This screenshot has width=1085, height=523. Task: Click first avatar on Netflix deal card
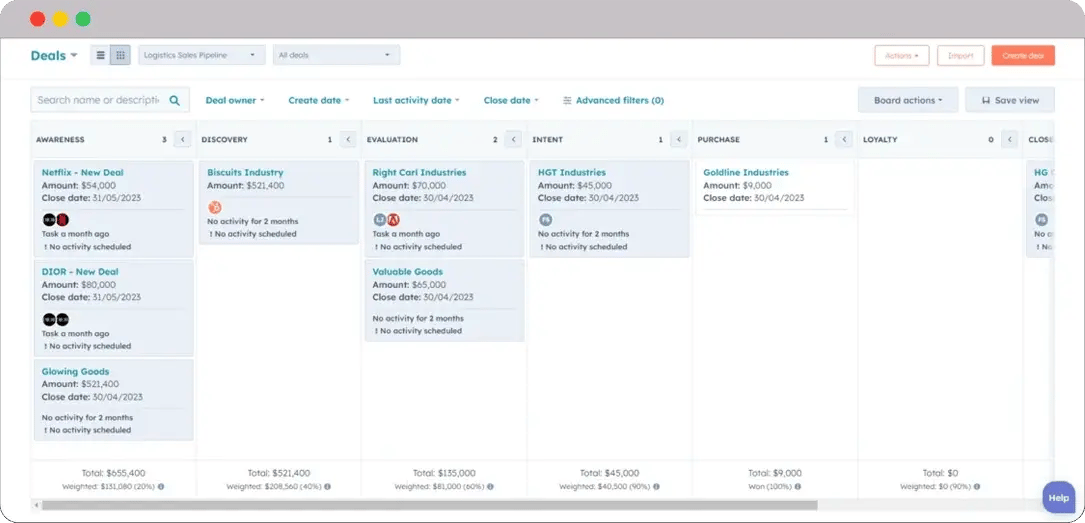[x=49, y=220]
